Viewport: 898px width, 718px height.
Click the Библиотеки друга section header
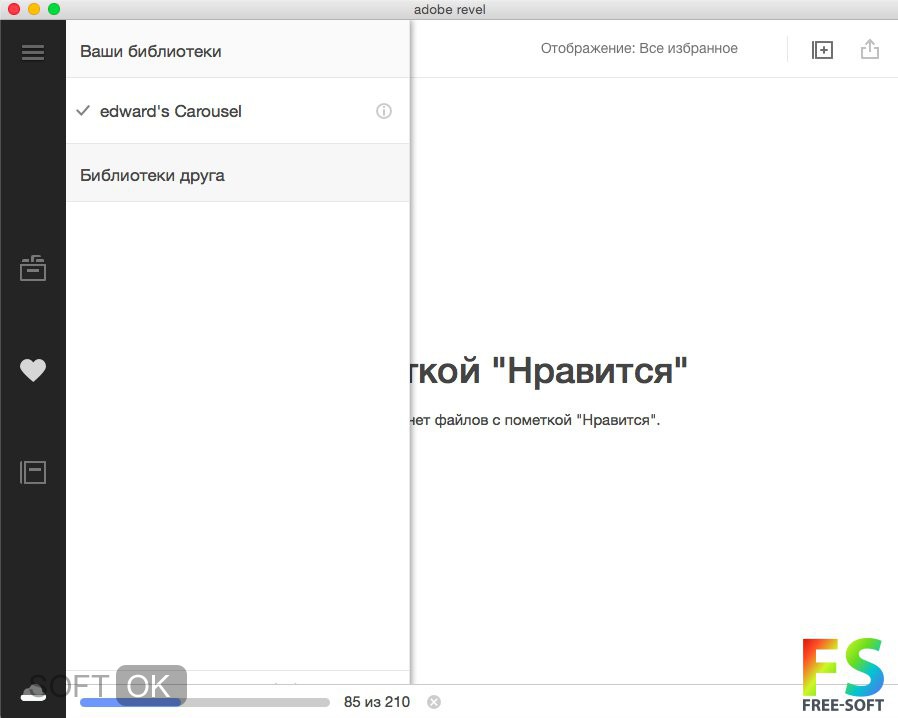[x=238, y=173]
